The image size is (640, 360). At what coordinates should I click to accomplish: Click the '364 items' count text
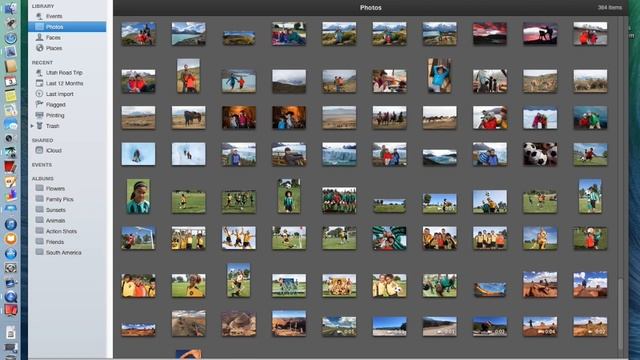610,7
